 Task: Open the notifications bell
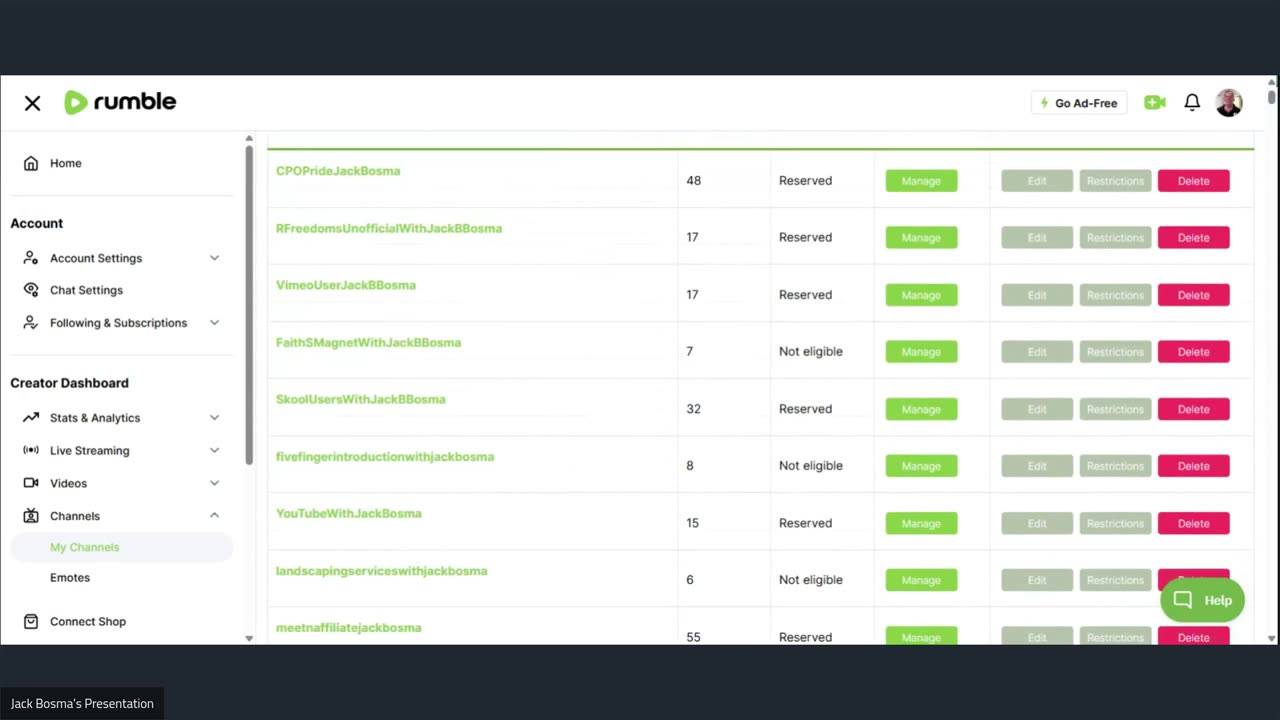click(1192, 103)
